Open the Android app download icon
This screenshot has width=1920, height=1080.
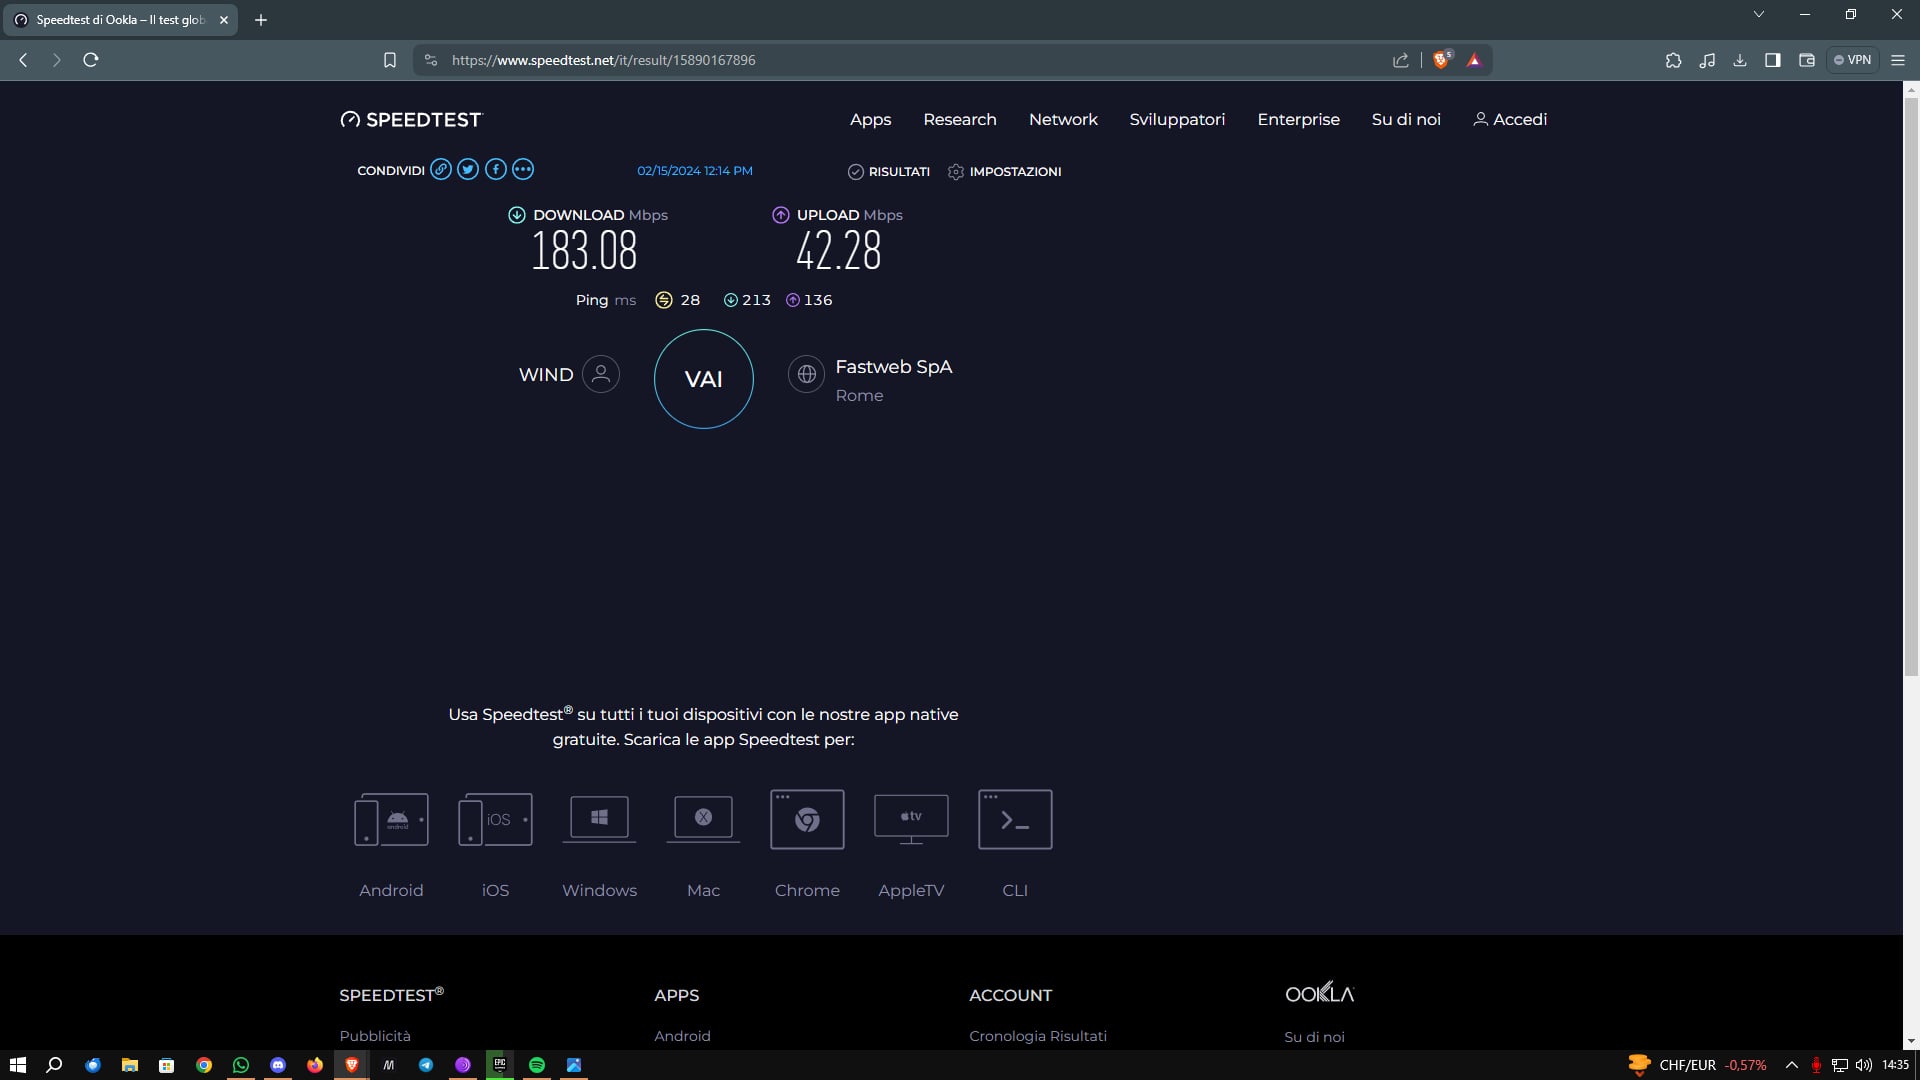pyautogui.click(x=391, y=819)
